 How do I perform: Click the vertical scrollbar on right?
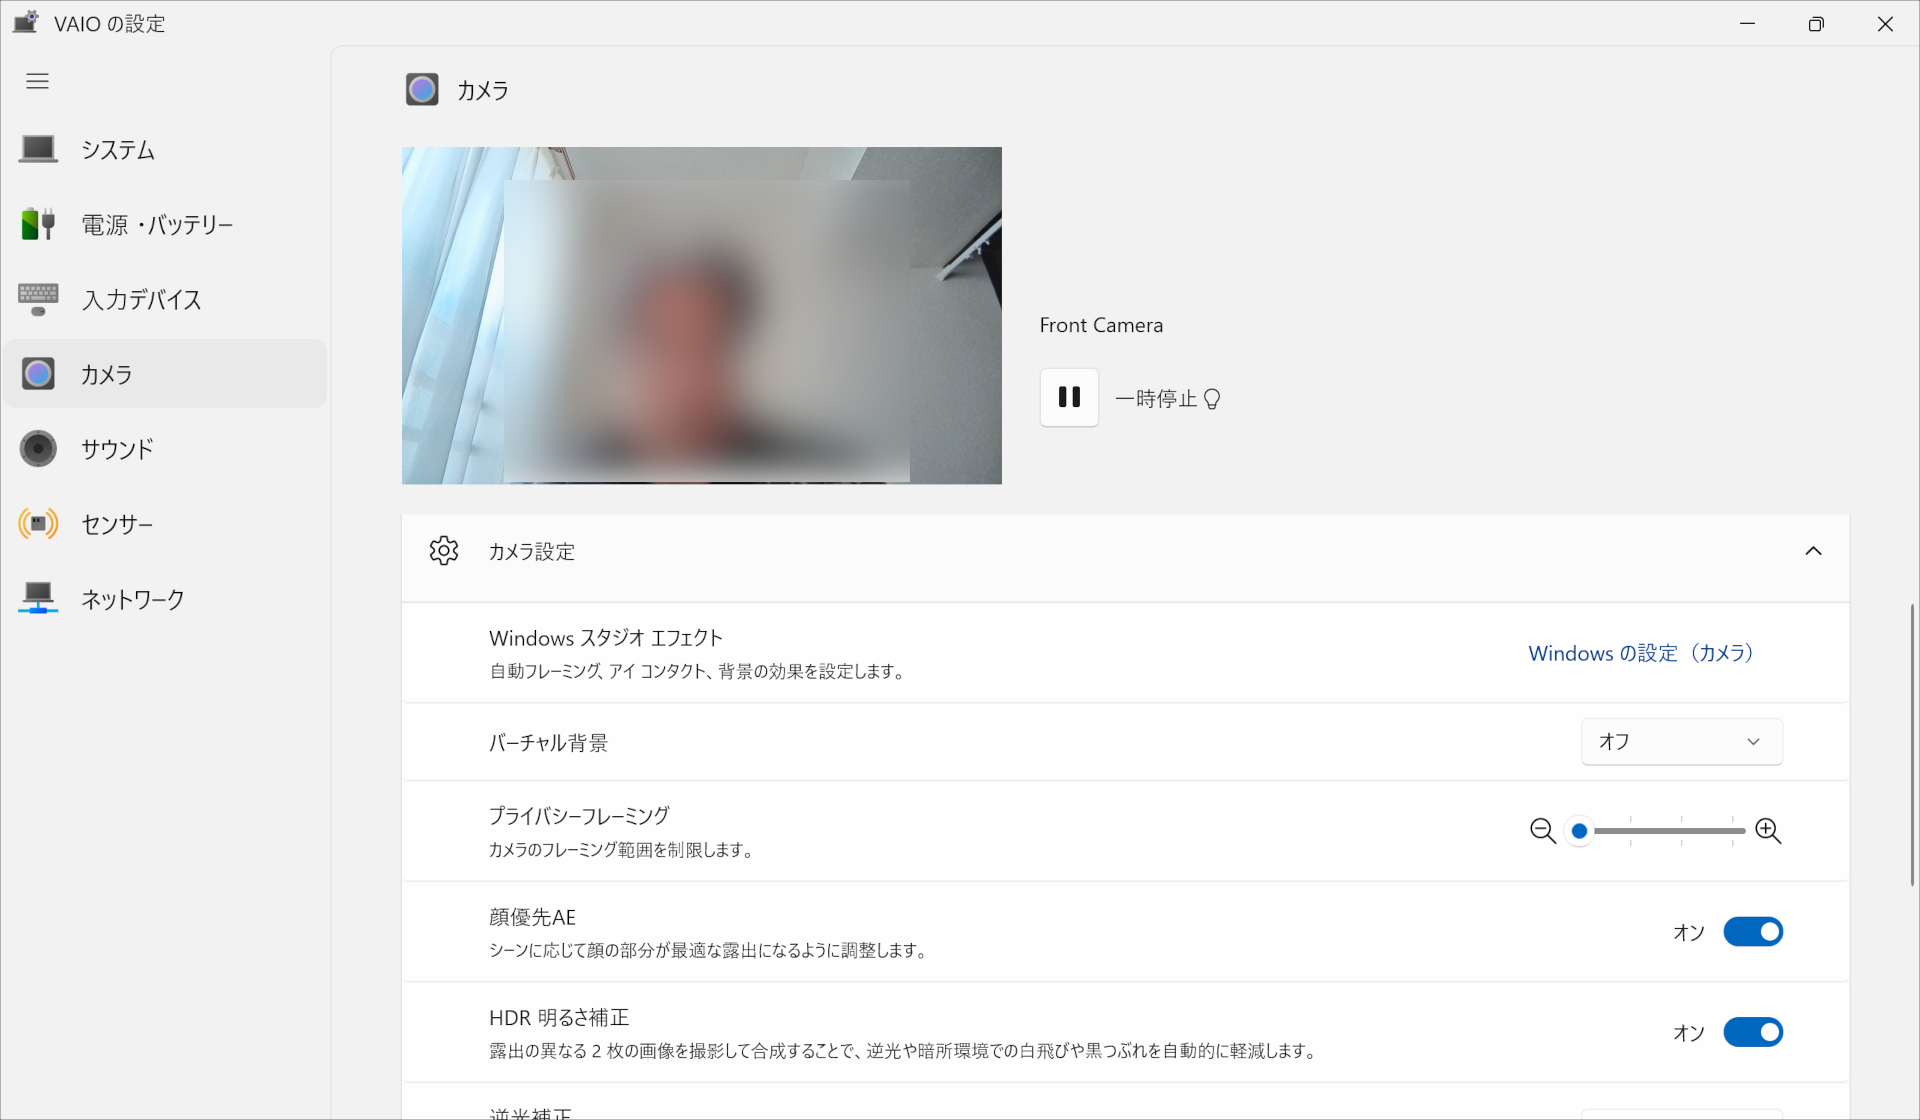pyautogui.click(x=1912, y=745)
